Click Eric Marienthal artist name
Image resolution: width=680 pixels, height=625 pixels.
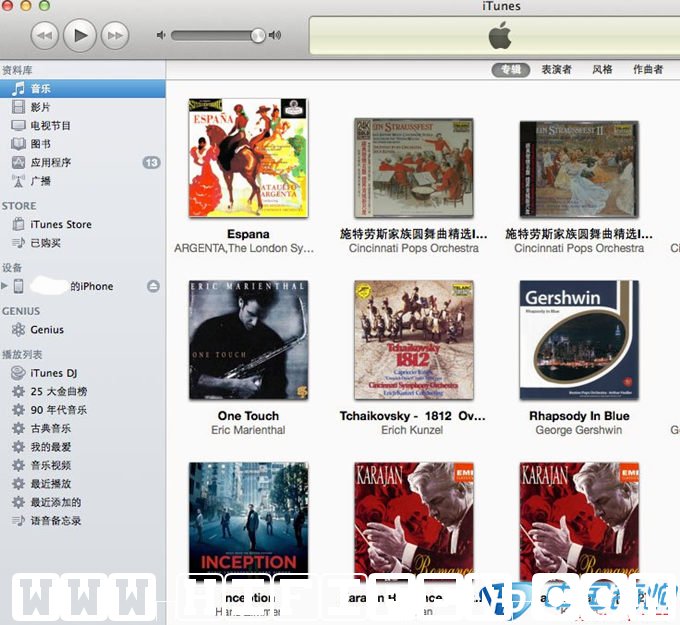point(248,430)
